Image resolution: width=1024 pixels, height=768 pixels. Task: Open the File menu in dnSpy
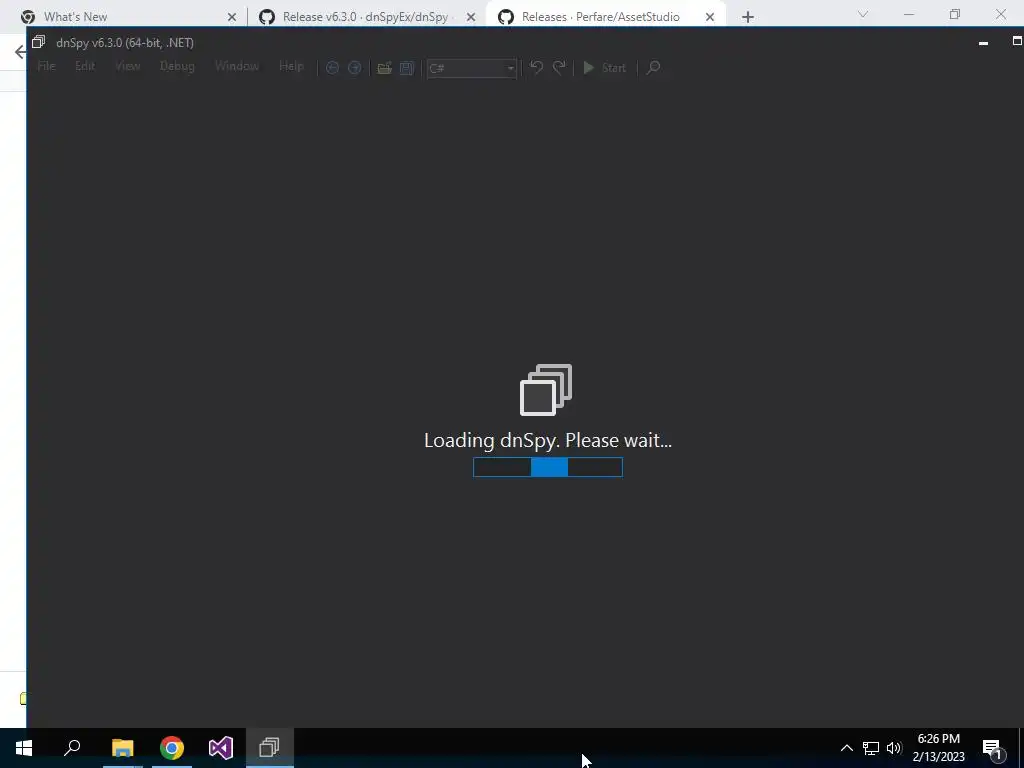[x=46, y=67]
